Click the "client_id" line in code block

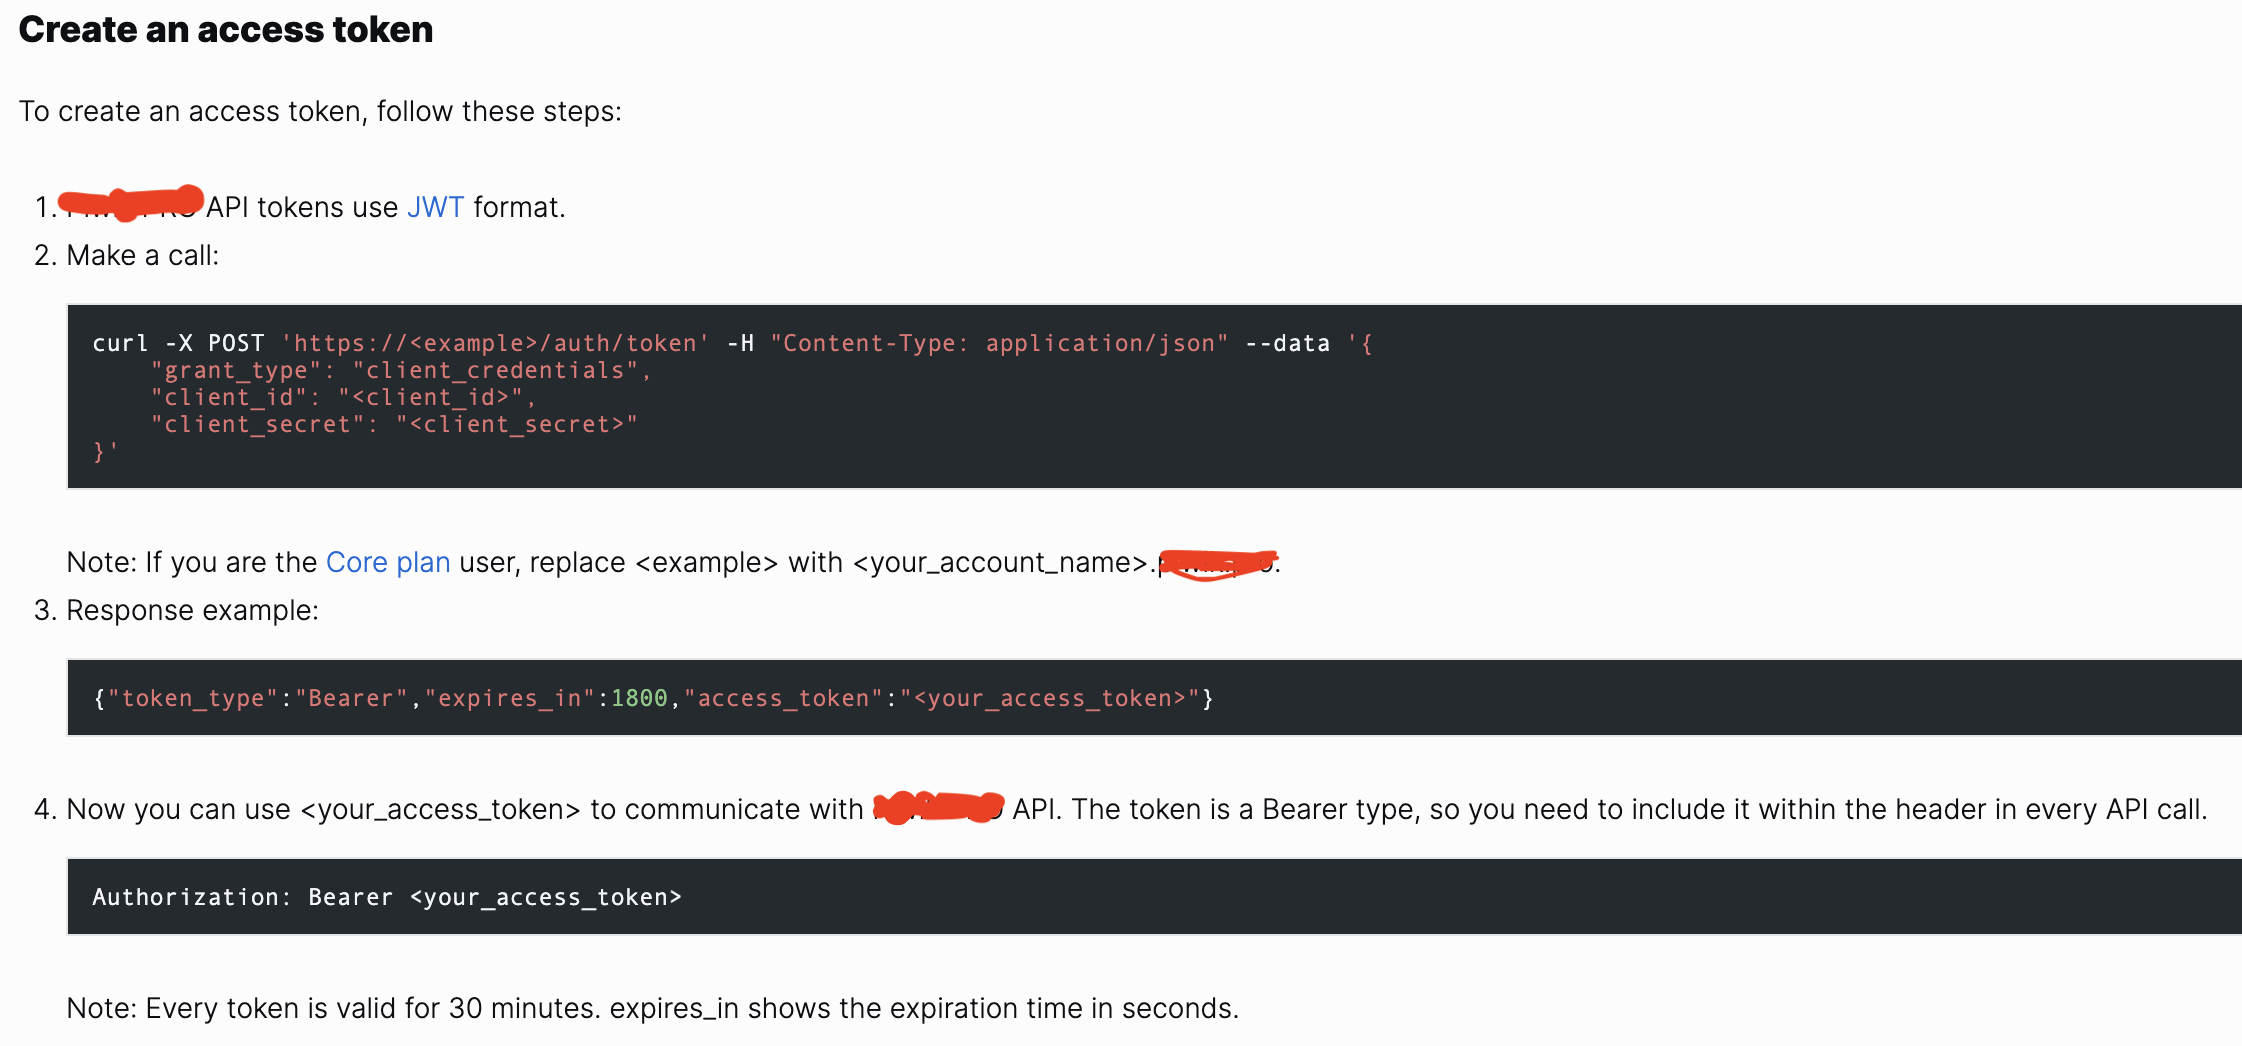tap(343, 397)
